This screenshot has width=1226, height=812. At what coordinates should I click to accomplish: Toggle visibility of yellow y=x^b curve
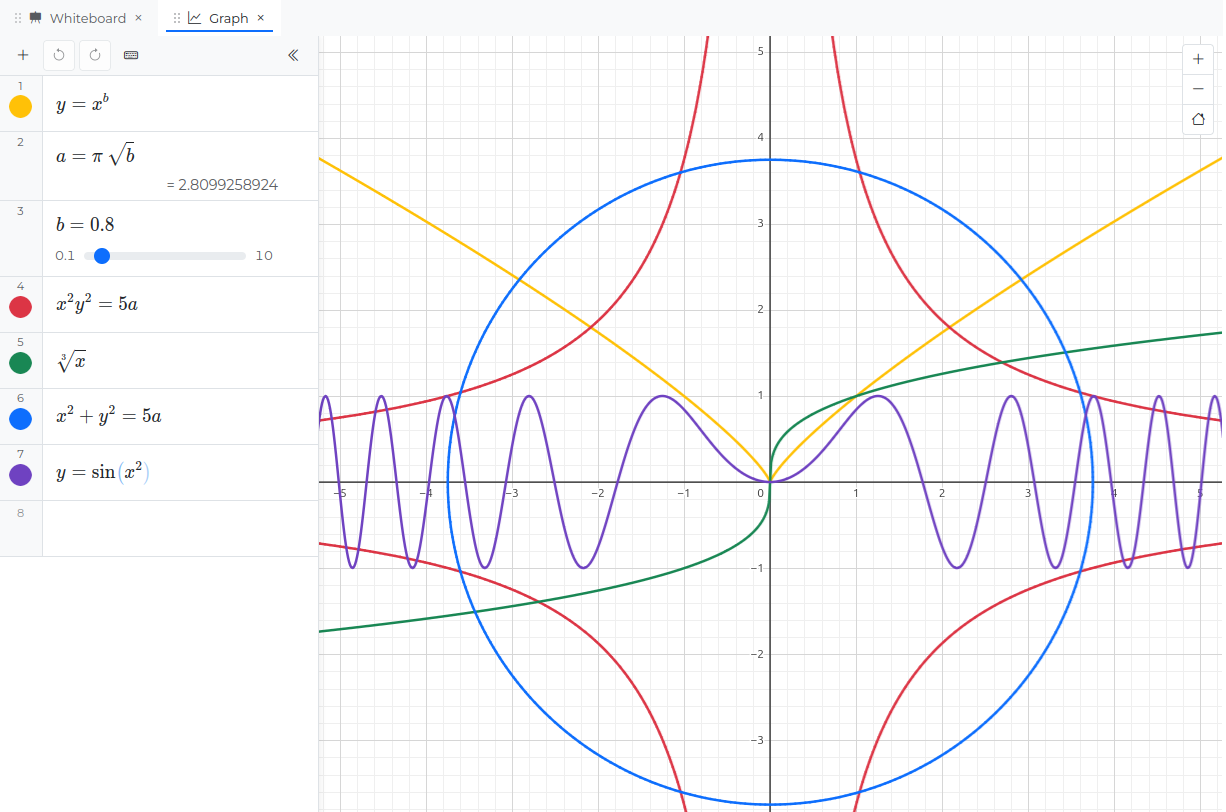(x=20, y=107)
